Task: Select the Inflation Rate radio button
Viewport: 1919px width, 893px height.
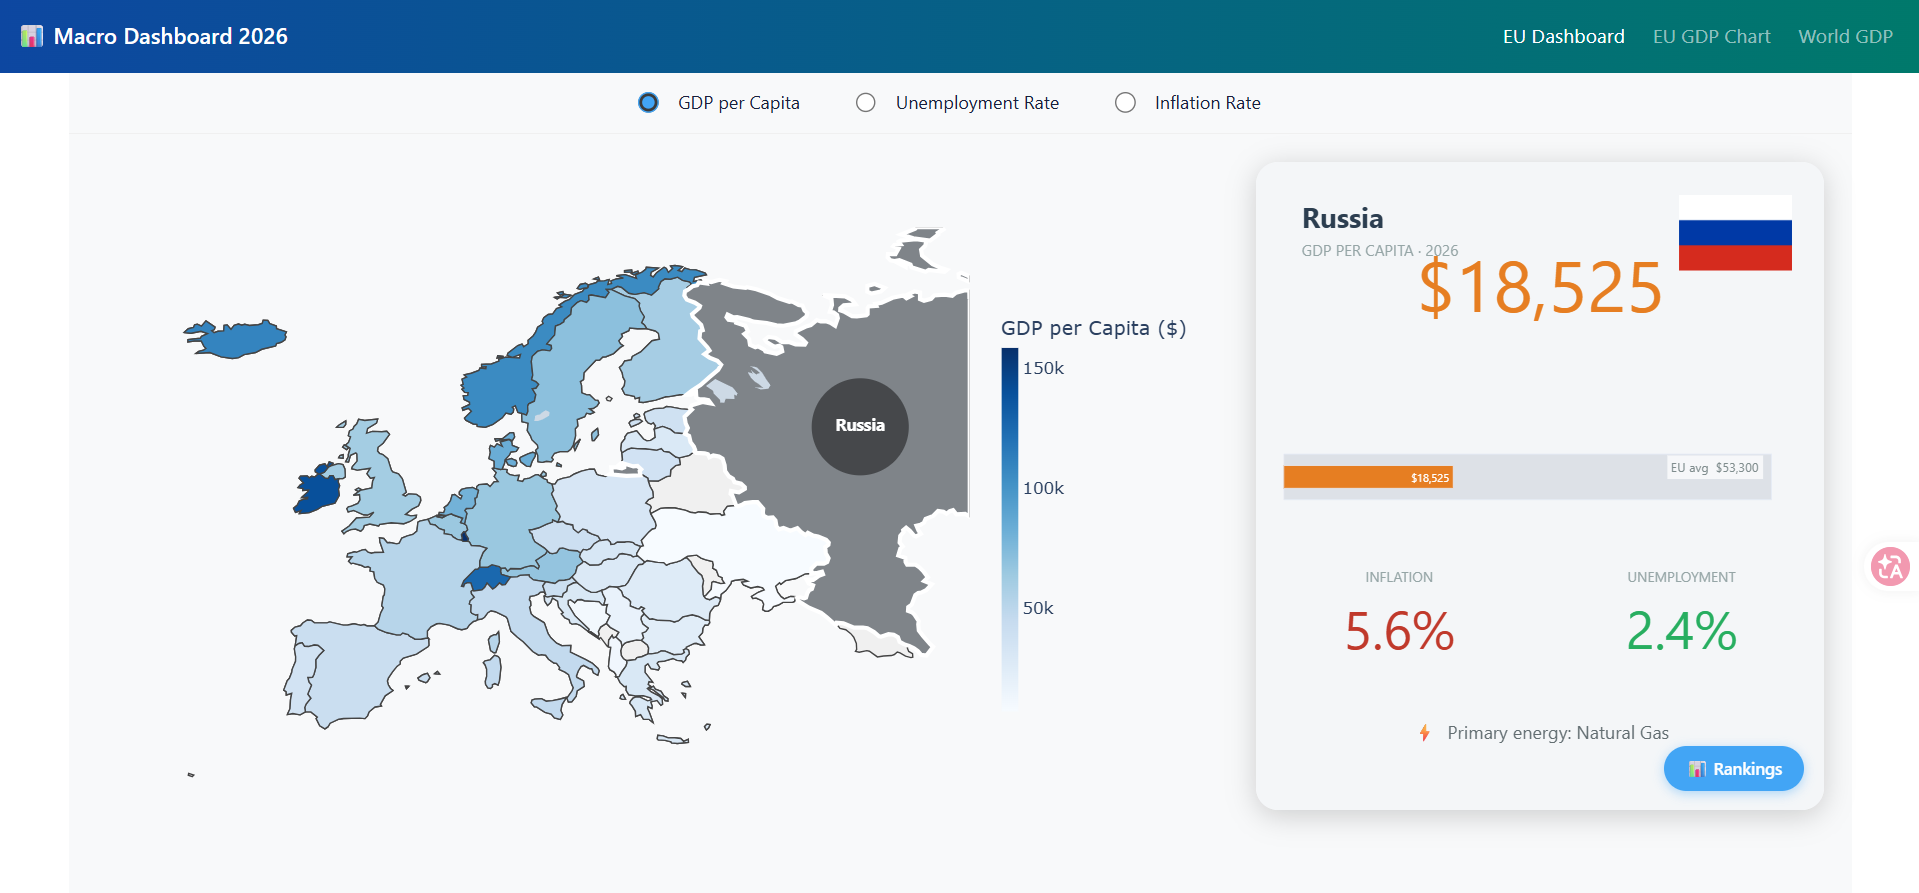Action: coord(1125,103)
